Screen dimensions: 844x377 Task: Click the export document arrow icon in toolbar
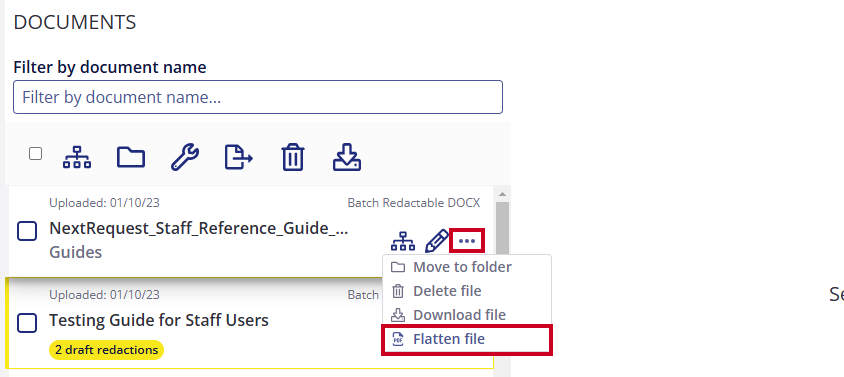pos(238,157)
